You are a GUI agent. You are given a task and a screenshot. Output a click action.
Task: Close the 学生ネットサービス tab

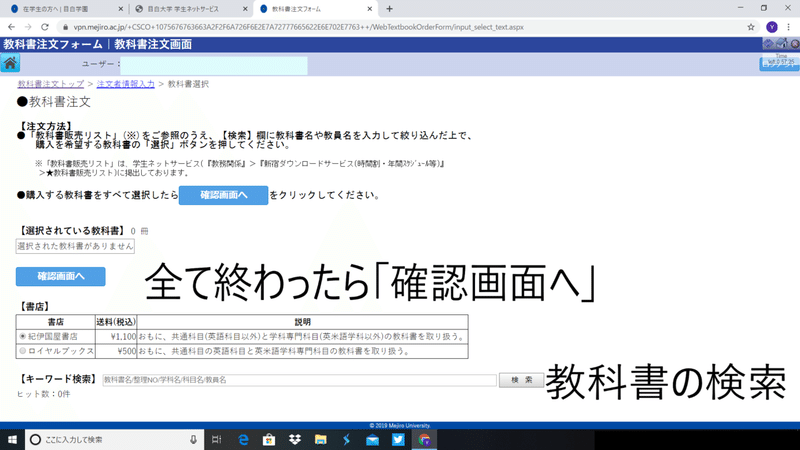coord(245,9)
